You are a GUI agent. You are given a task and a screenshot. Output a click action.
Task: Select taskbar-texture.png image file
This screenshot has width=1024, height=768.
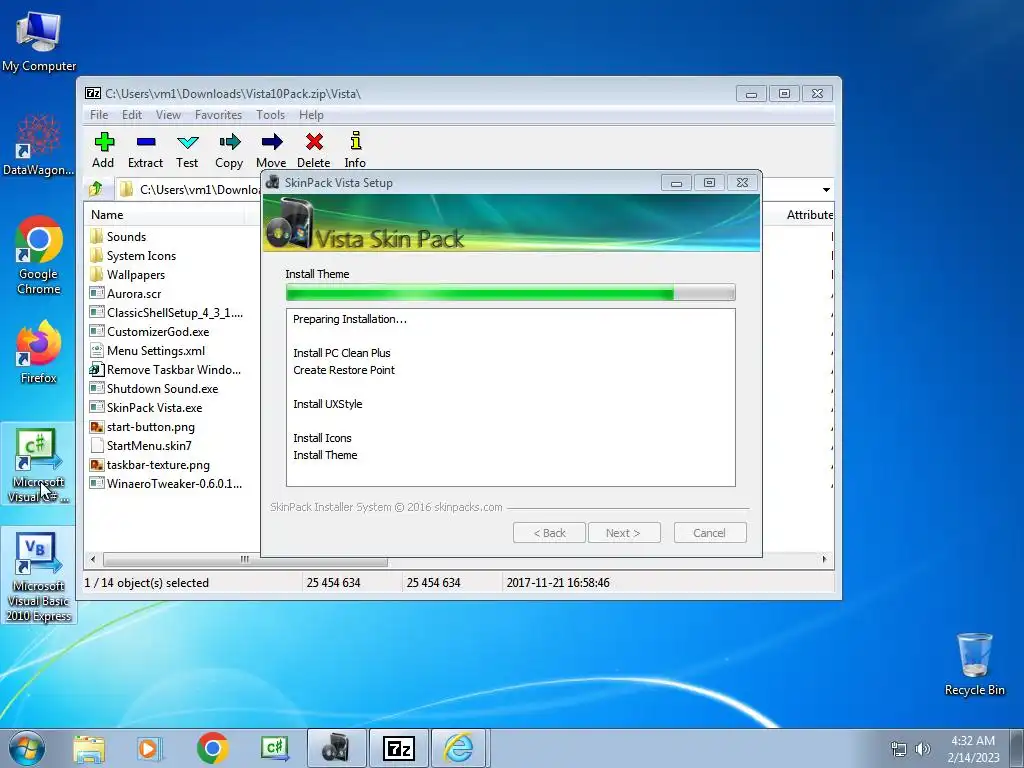point(158,464)
